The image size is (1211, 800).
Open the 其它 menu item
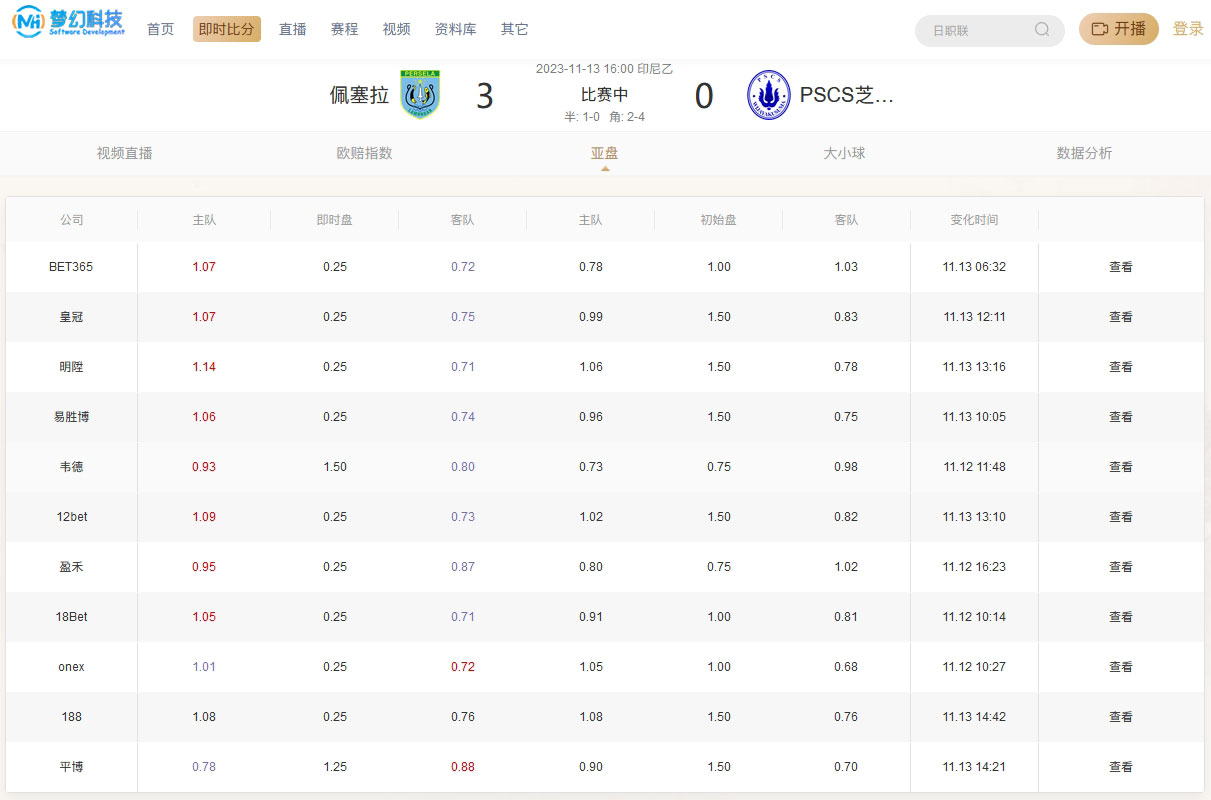(515, 30)
